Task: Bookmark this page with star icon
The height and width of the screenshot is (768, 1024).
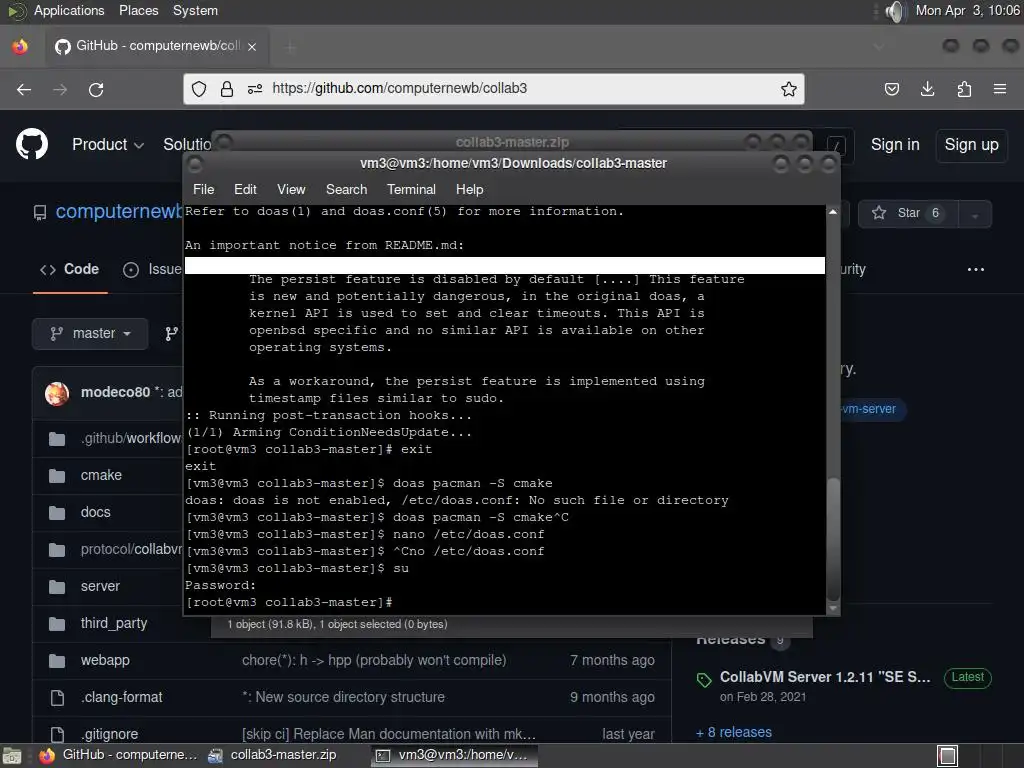Action: (789, 89)
